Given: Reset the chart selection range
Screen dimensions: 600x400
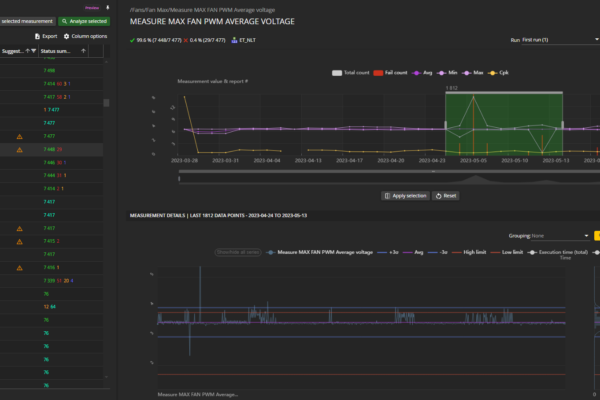Looking at the screenshot, I should click(x=446, y=196).
